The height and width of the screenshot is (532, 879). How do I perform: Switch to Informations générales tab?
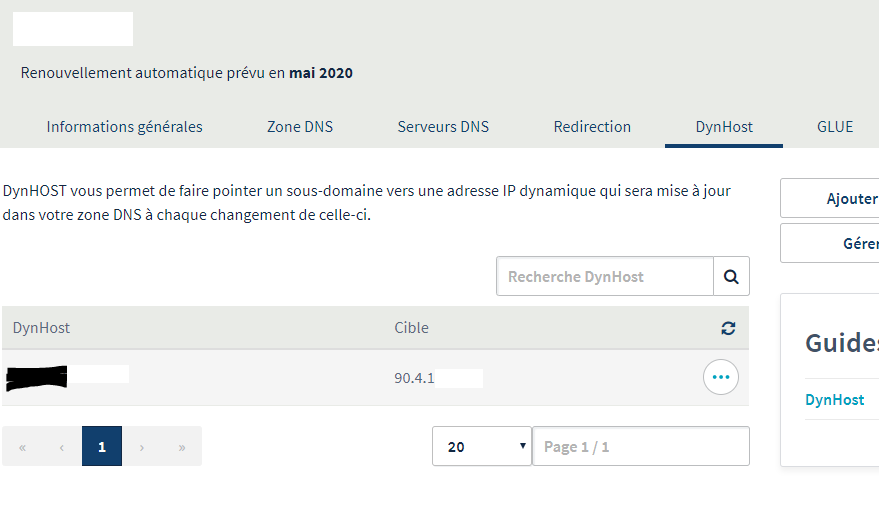click(x=124, y=127)
